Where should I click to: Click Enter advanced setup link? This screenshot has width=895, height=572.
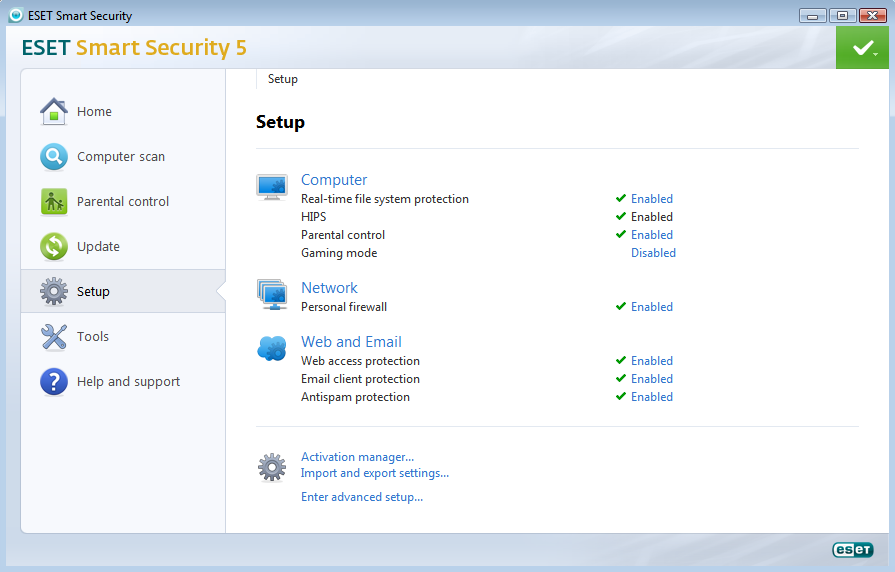[x=362, y=497]
